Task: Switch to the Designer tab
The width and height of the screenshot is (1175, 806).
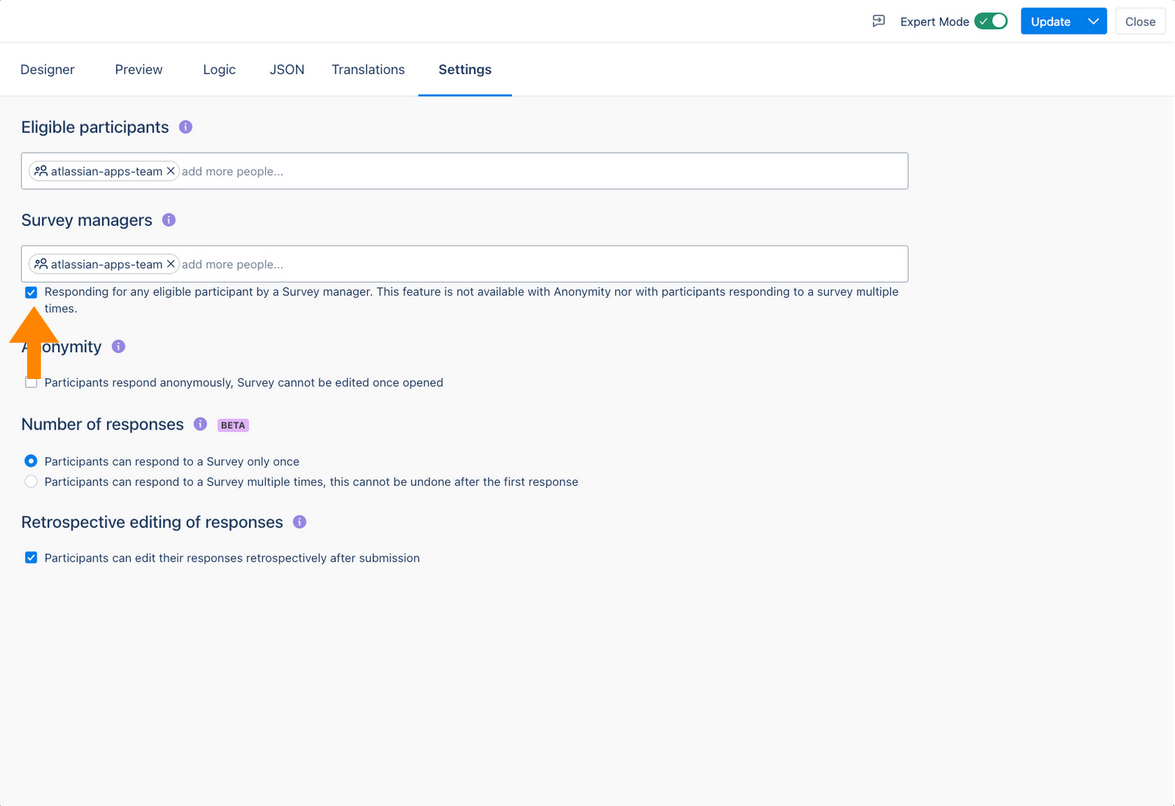Action: click(48, 70)
